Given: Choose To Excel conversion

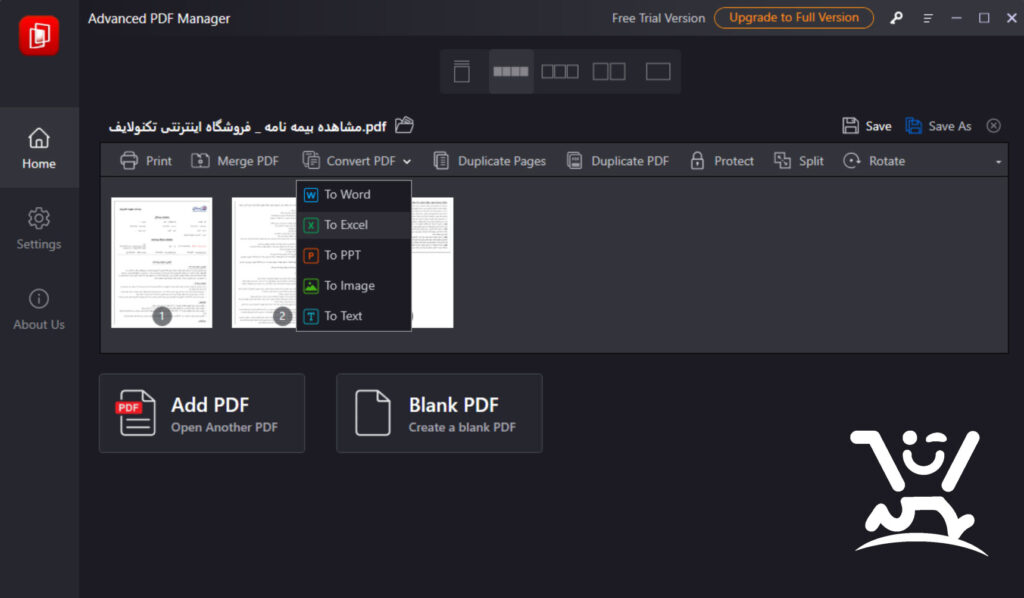Looking at the screenshot, I should (x=354, y=225).
